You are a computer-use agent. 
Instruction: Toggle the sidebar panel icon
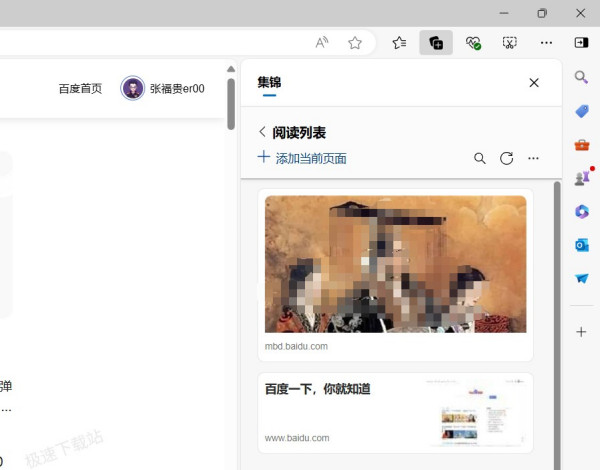(581, 42)
